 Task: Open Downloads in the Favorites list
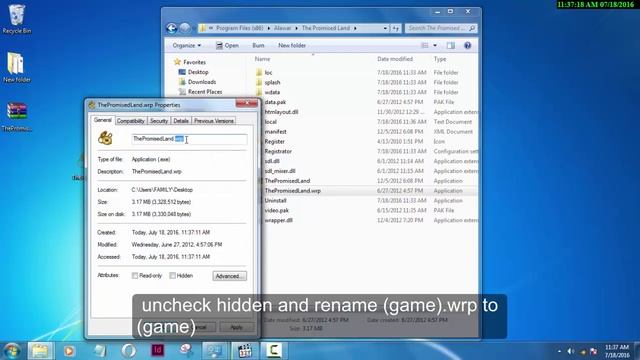[x=202, y=82]
